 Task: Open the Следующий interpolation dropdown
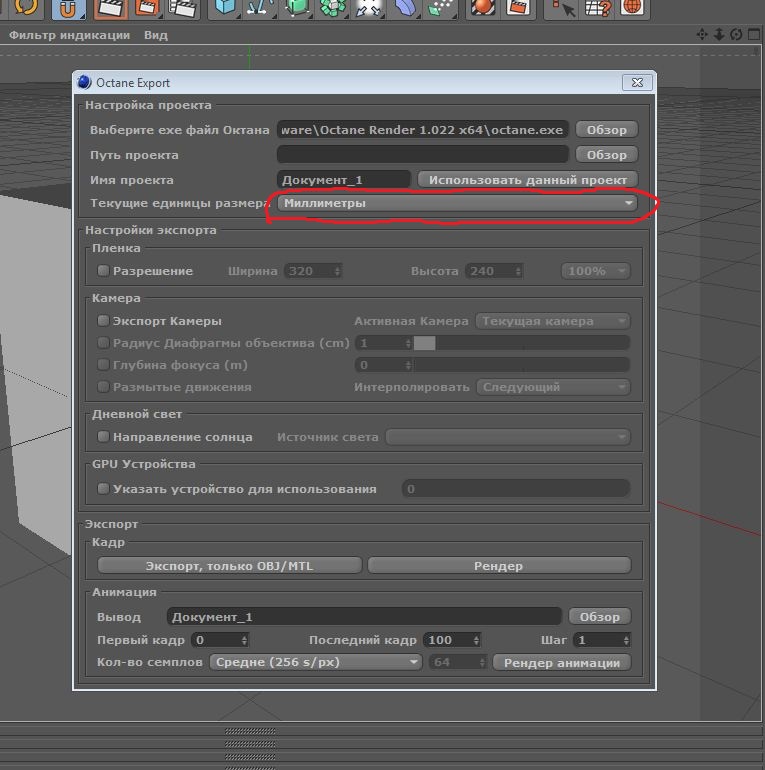(x=553, y=386)
